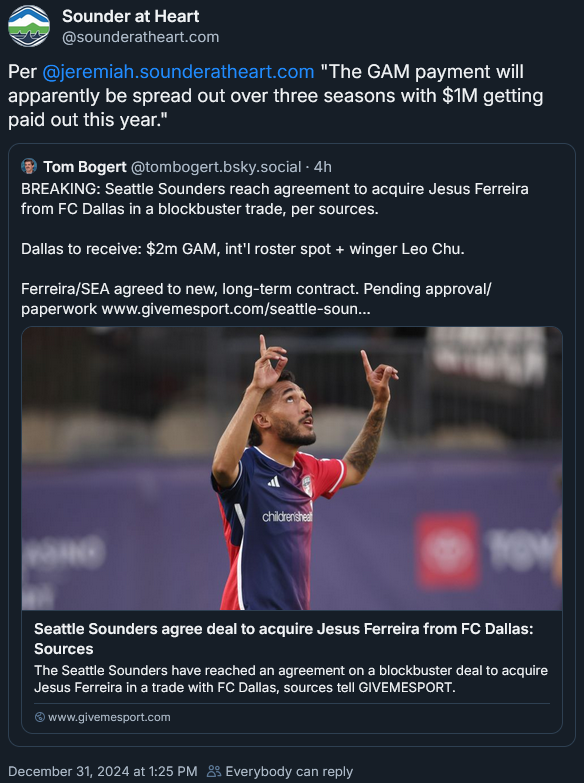Click the 4h timestamp on quoted post
Image resolution: width=584 pixels, height=783 pixels.
pos(323,167)
